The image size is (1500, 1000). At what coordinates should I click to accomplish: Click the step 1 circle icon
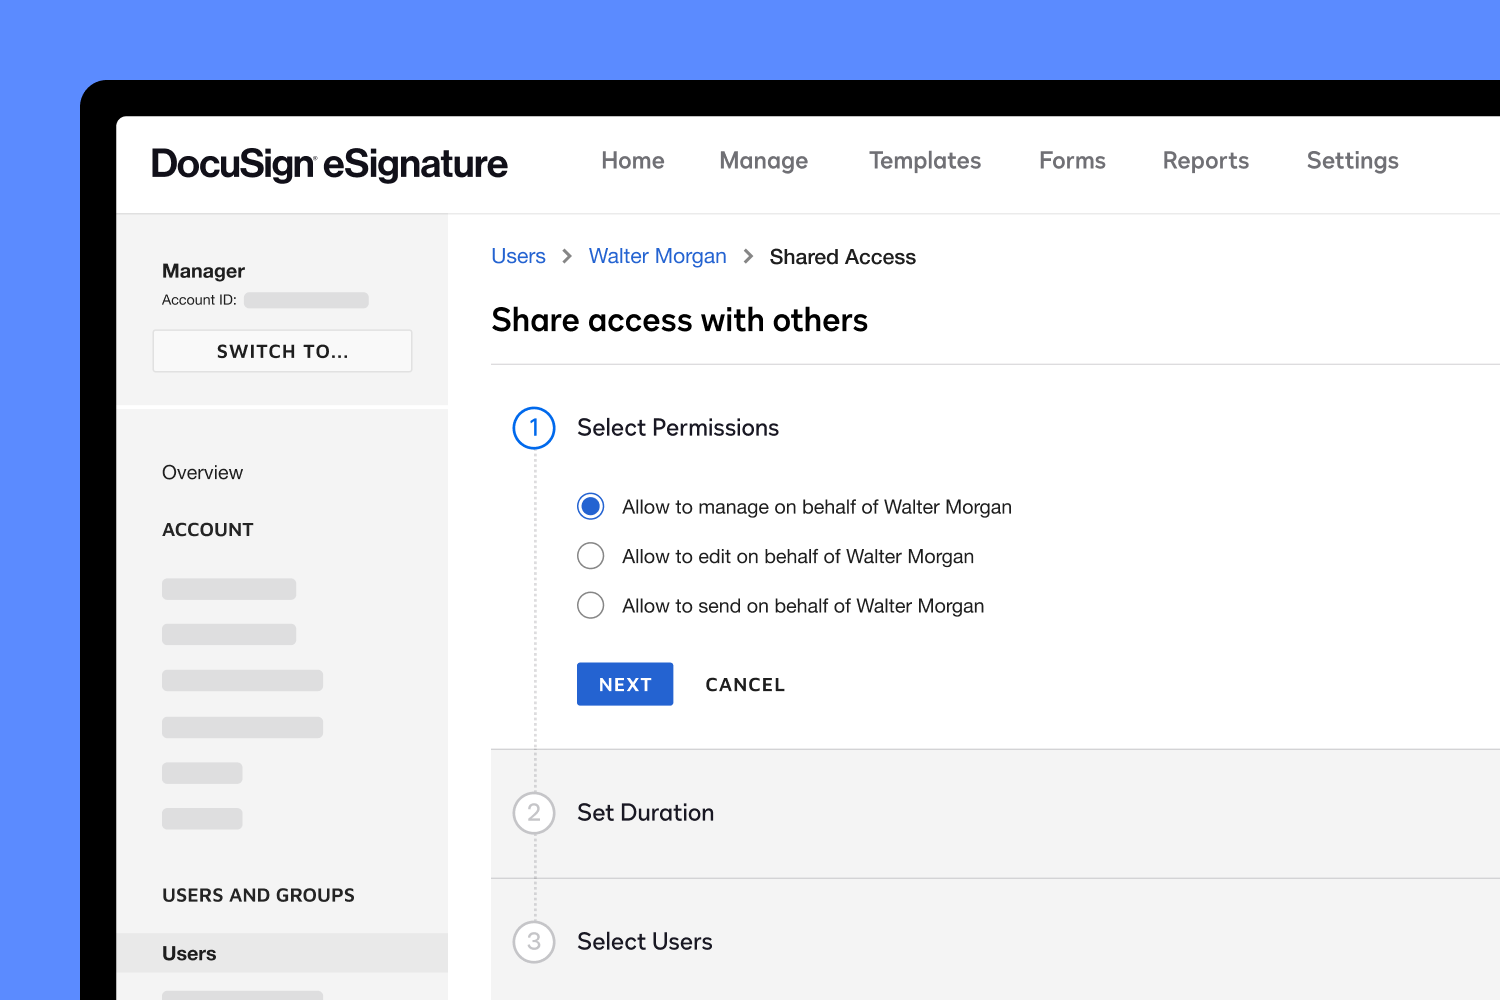534,427
